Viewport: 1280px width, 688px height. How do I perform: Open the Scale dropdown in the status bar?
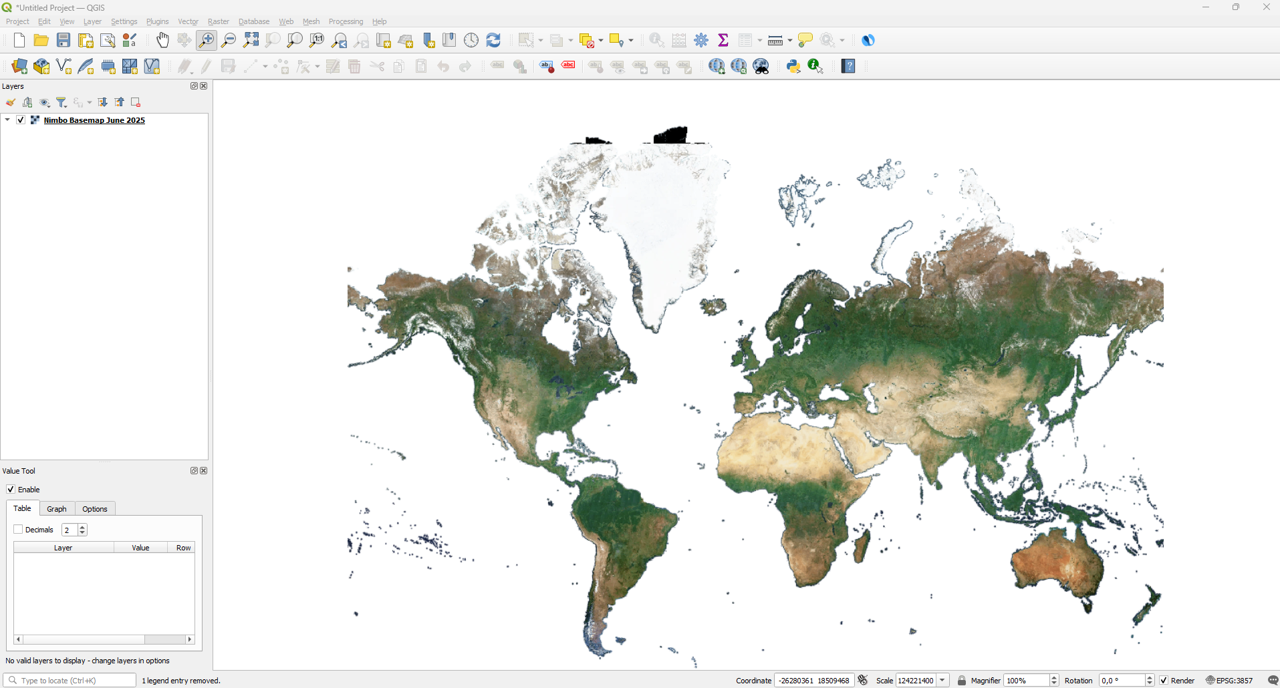(940, 680)
